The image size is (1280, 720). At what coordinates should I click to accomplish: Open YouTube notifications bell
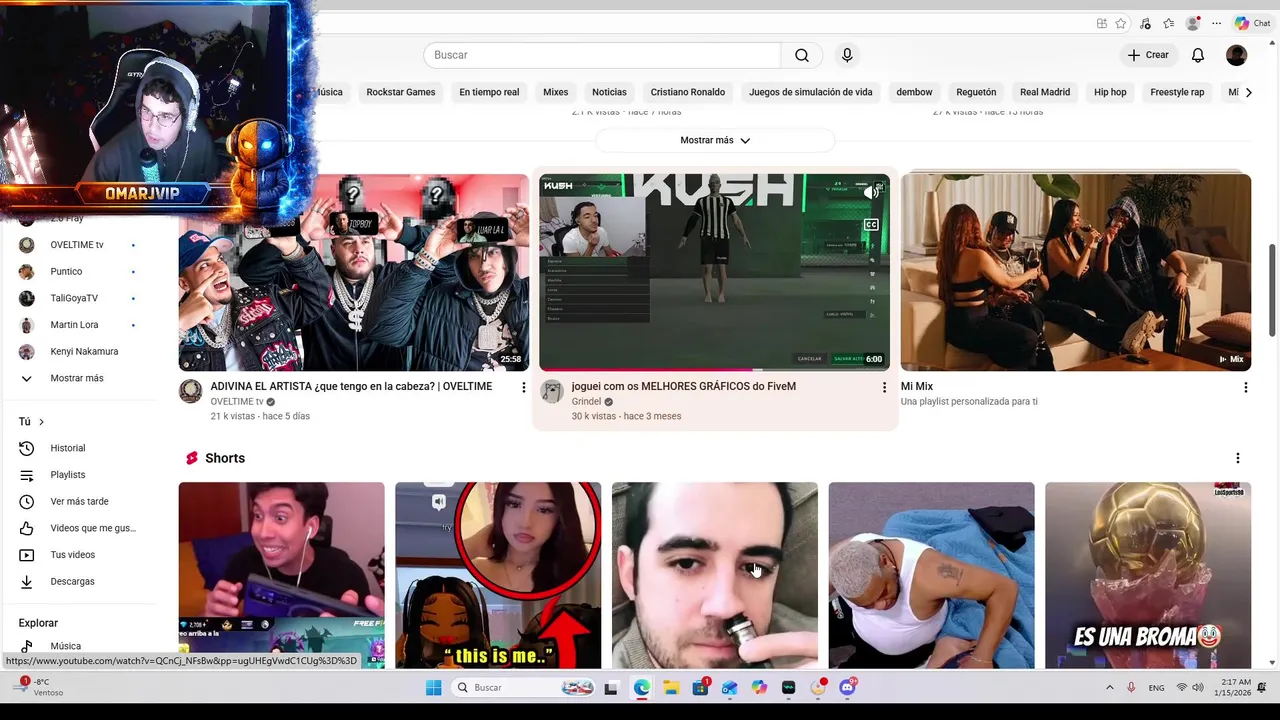1197,55
